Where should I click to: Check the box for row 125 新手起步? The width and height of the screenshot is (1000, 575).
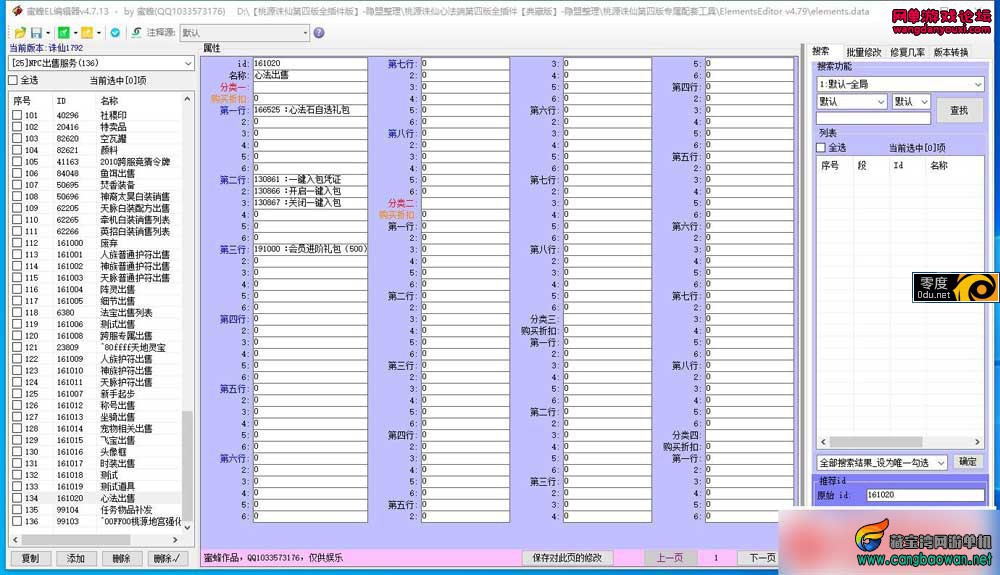(x=17, y=394)
